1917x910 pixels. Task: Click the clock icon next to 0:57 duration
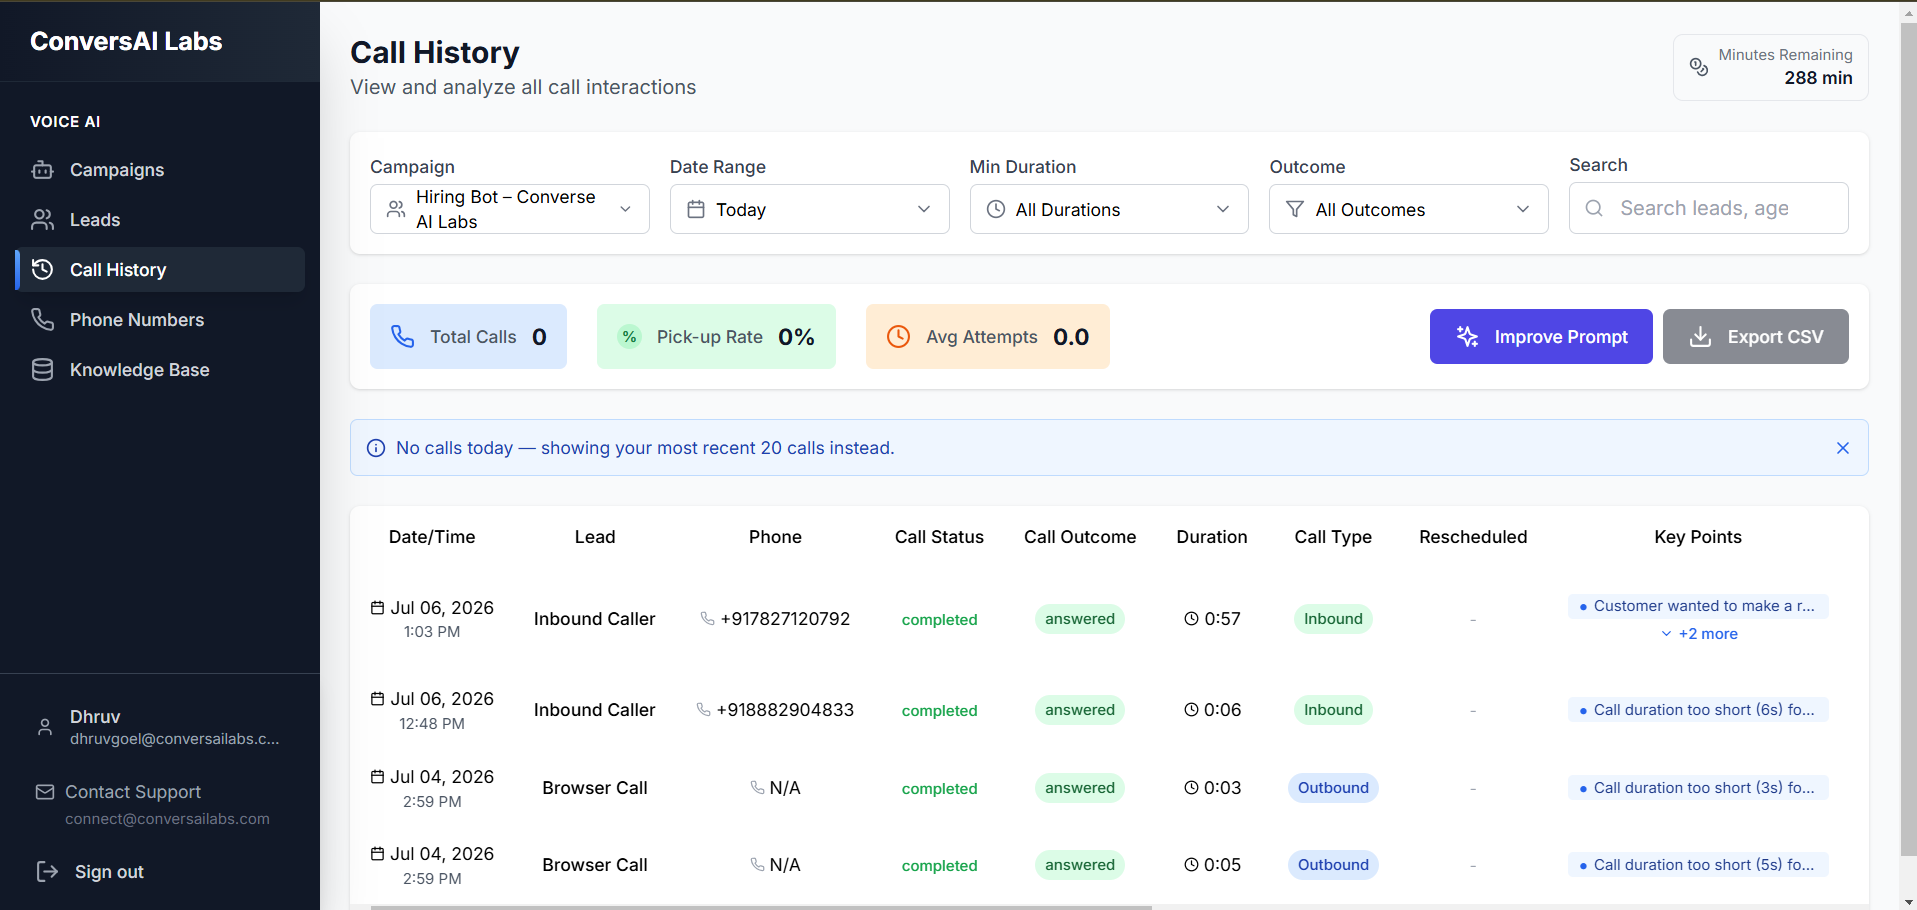coord(1191,619)
